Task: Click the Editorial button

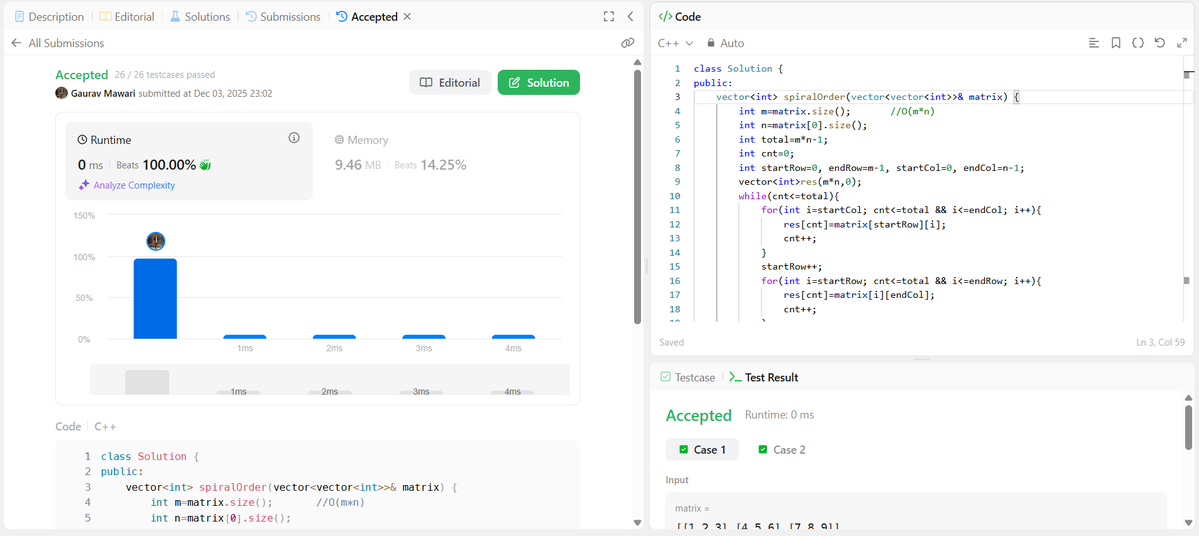Action: pyautogui.click(x=450, y=83)
